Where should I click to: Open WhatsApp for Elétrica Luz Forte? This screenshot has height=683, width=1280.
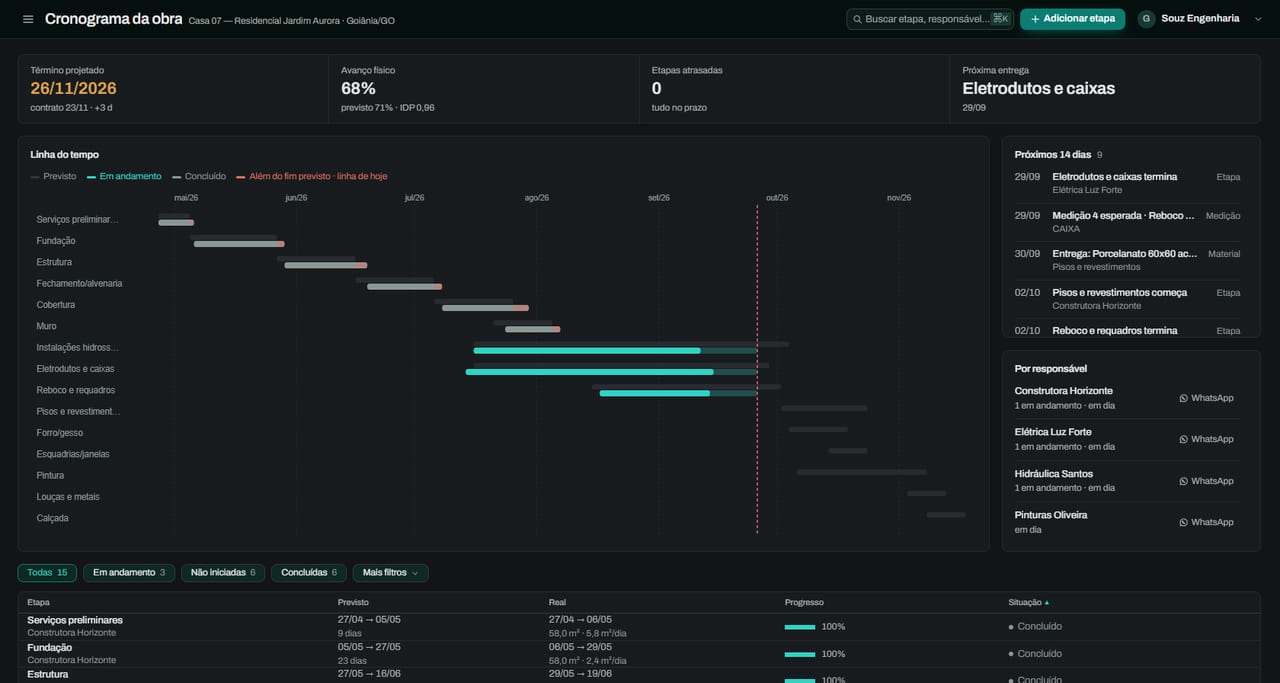click(1206, 439)
